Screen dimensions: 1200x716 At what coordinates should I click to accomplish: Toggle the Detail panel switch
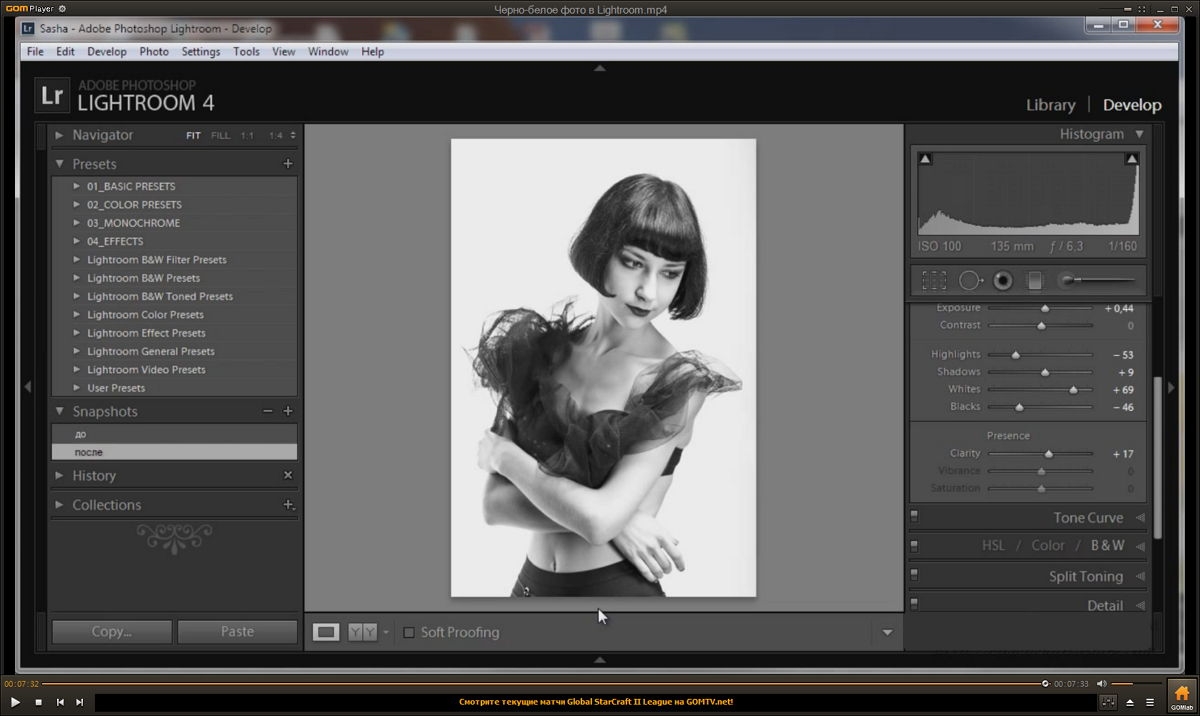coord(914,604)
